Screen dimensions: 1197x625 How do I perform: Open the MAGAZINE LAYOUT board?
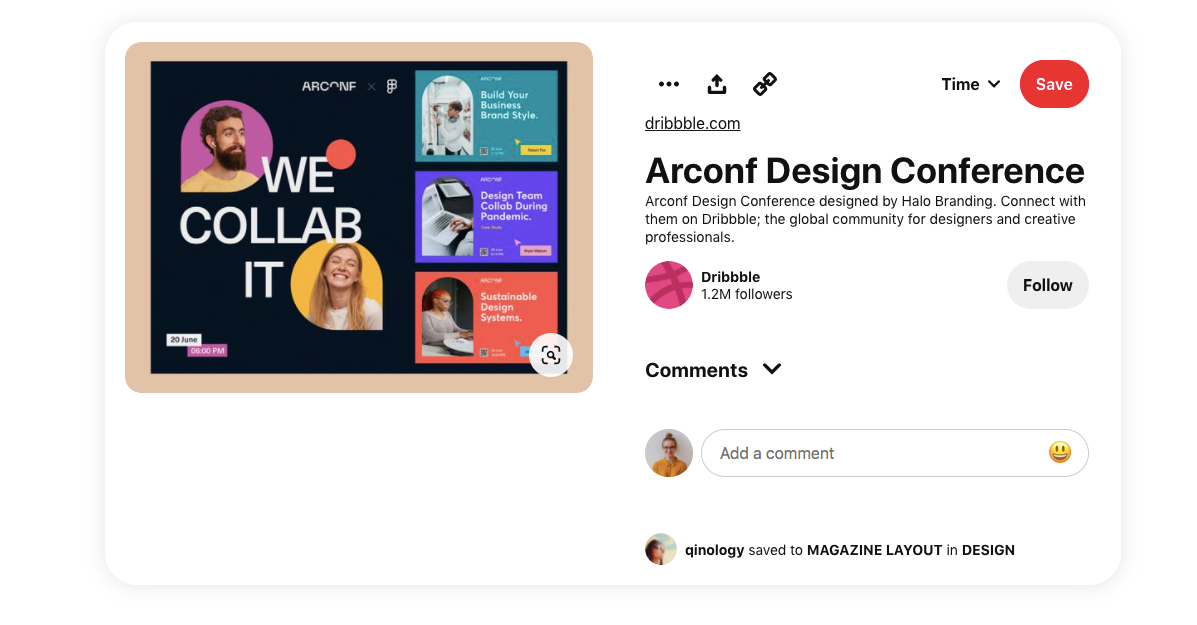(x=874, y=549)
